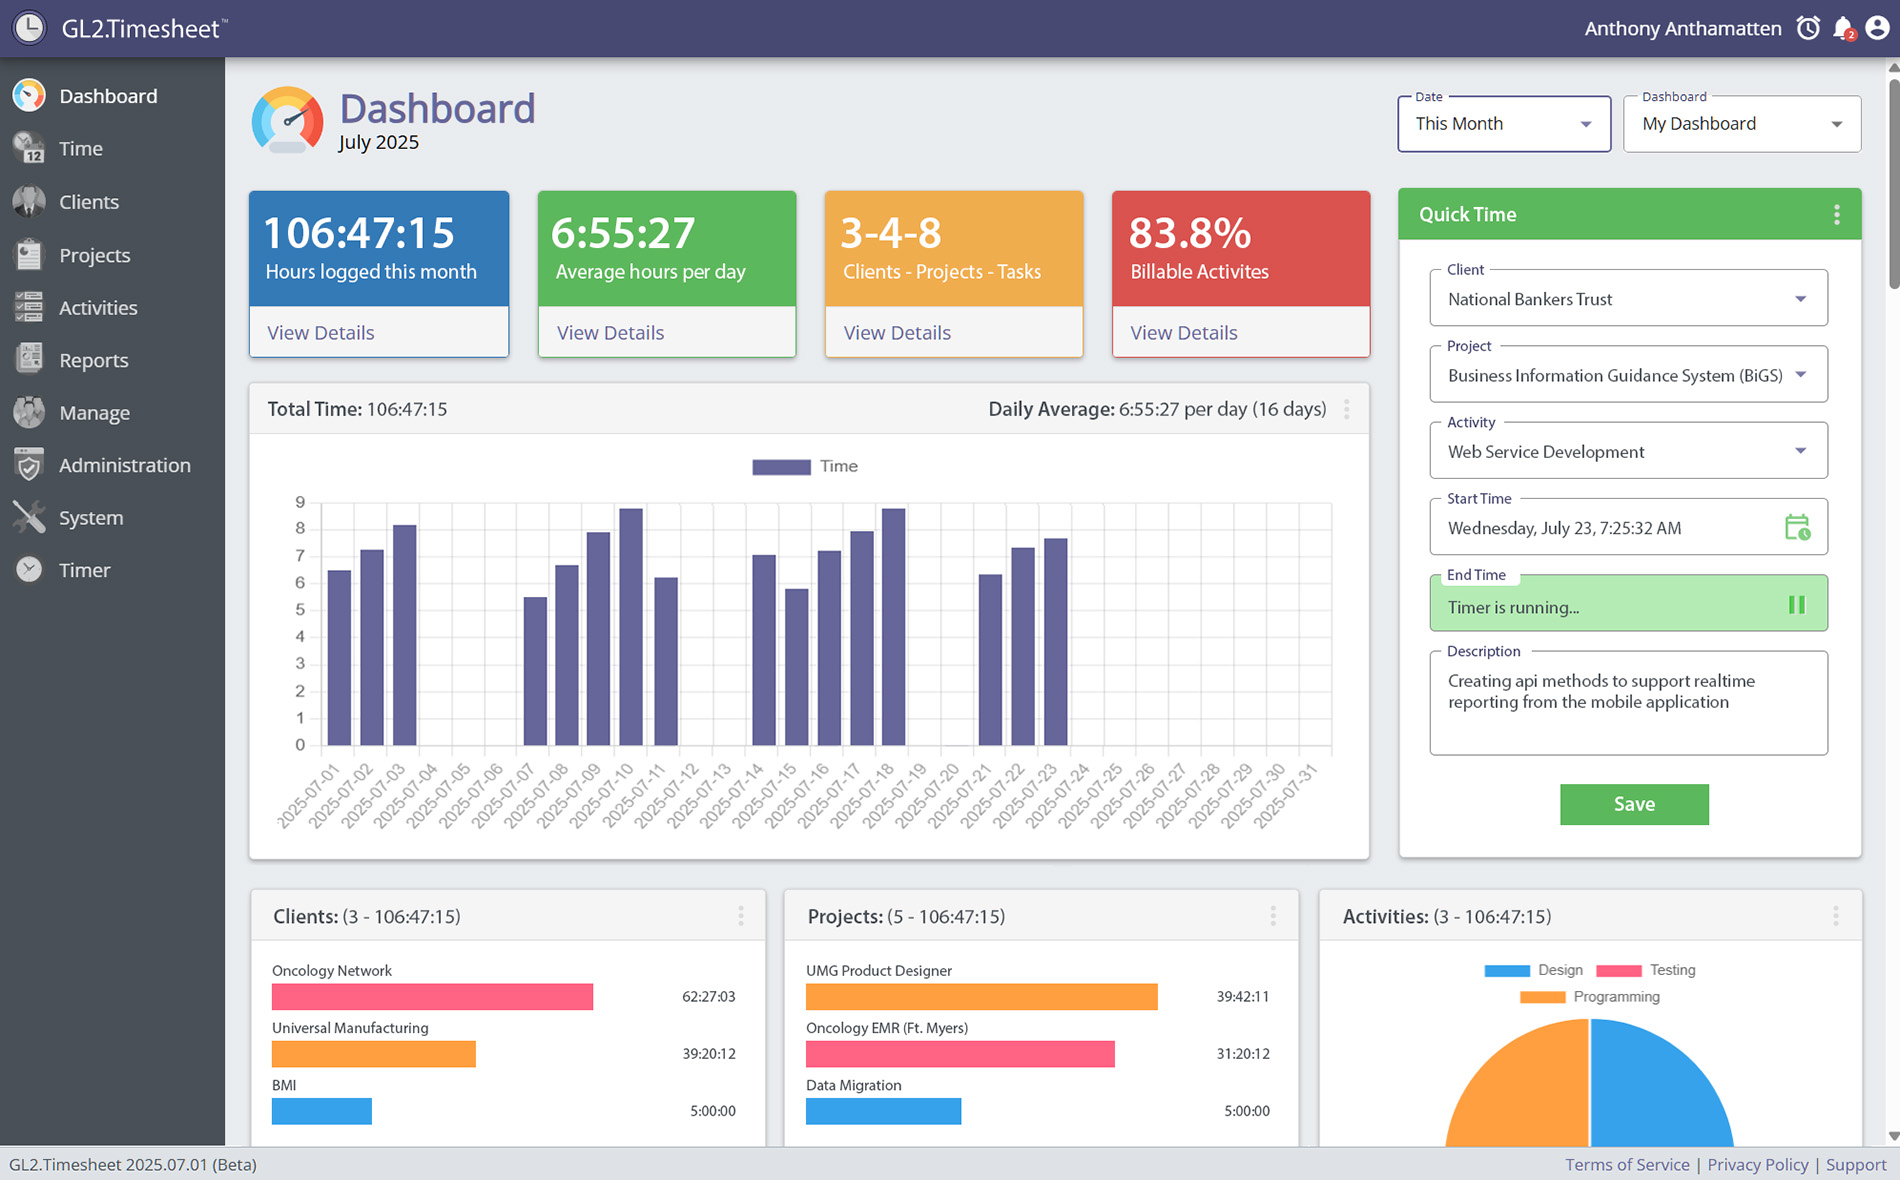
Task: Click the Timer clock sidebar icon
Action: click(29, 569)
